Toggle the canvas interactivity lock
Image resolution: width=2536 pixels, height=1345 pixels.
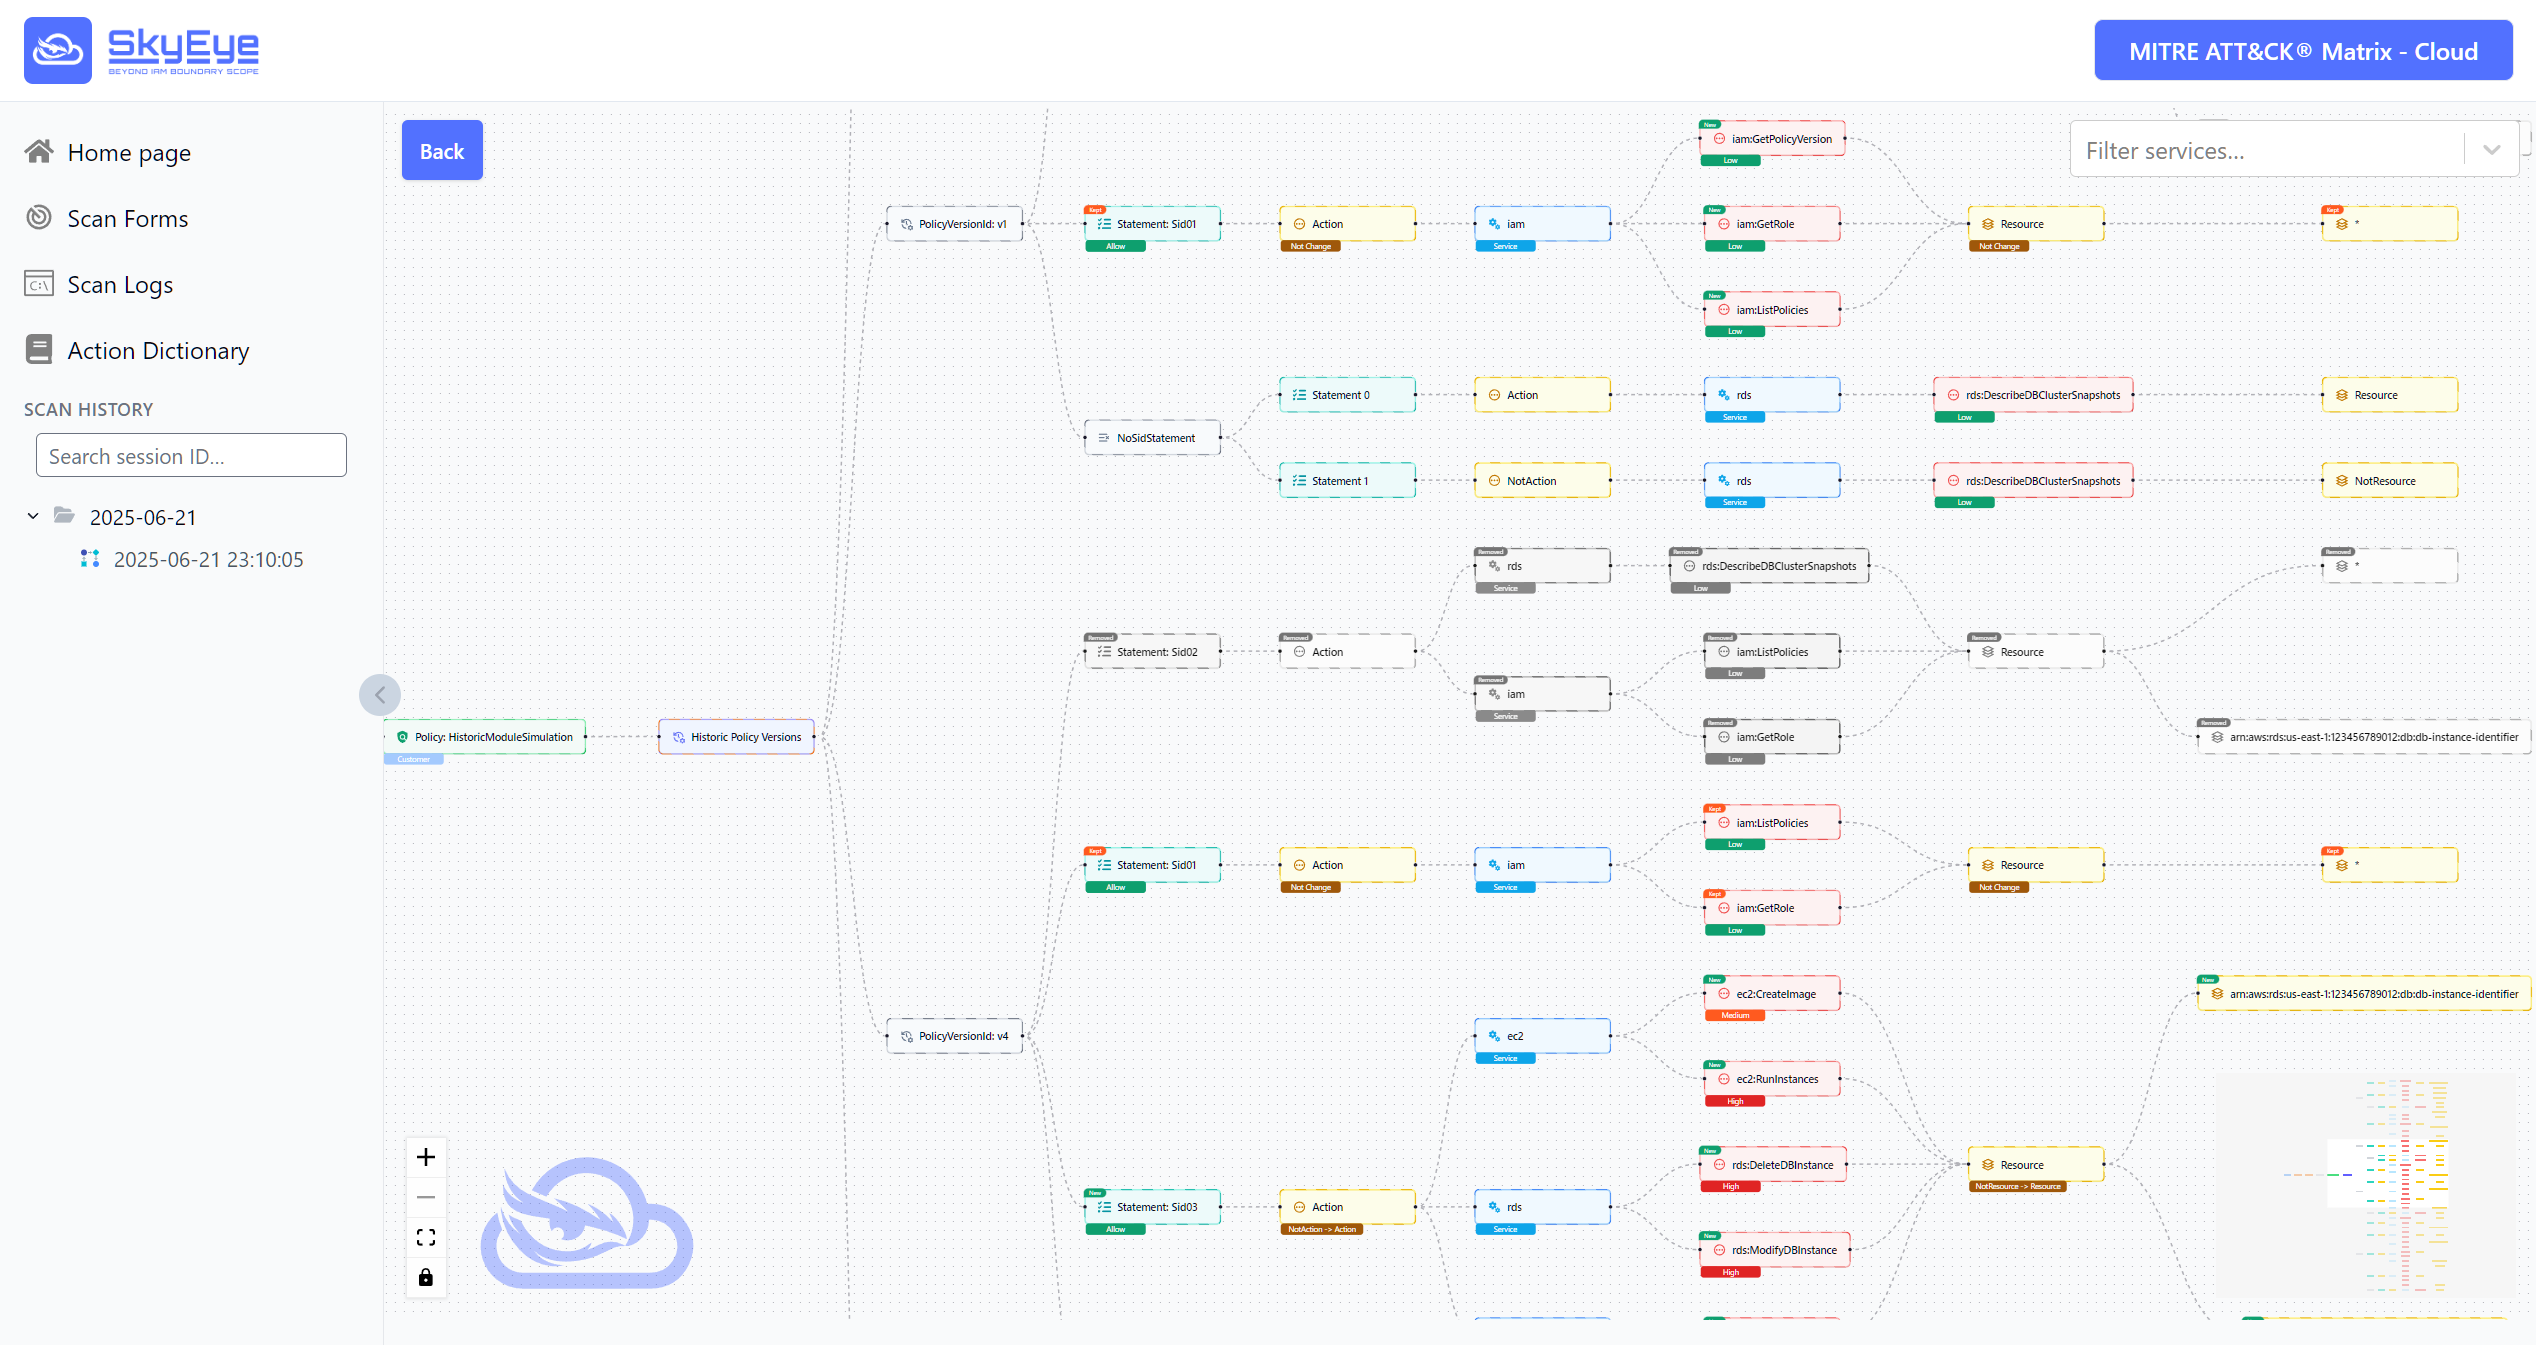426,1277
